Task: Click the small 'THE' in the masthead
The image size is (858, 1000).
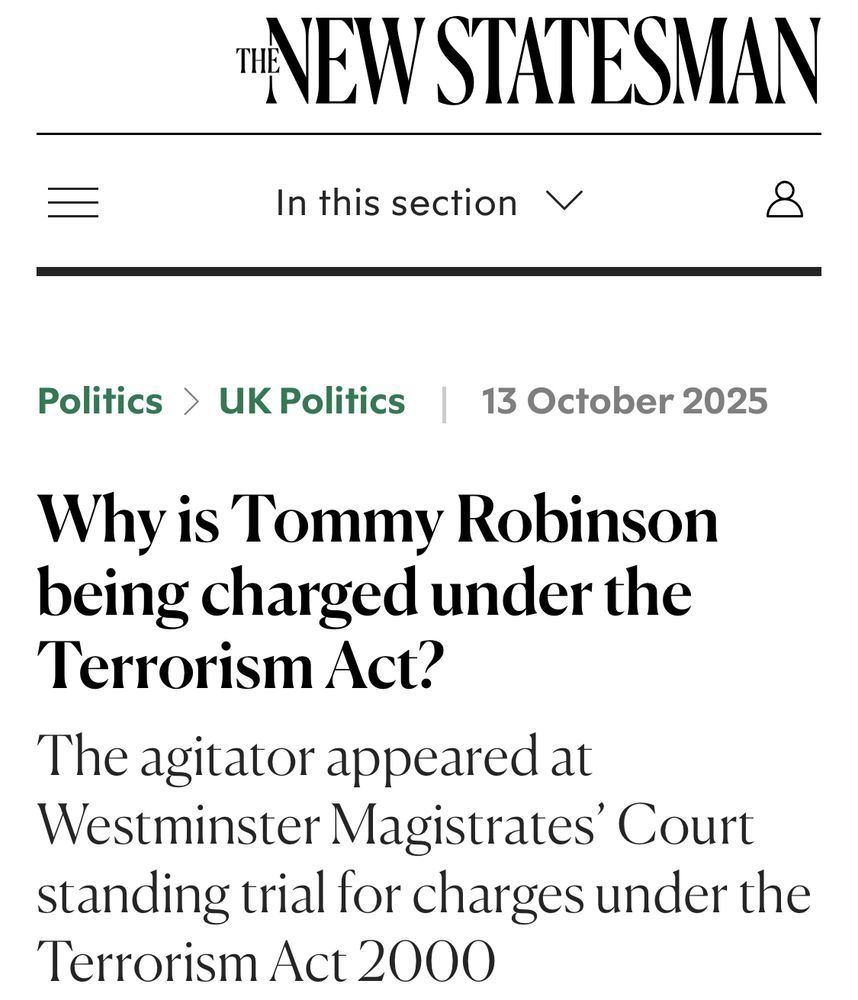Action: pyautogui.click(x=255, y=62)
